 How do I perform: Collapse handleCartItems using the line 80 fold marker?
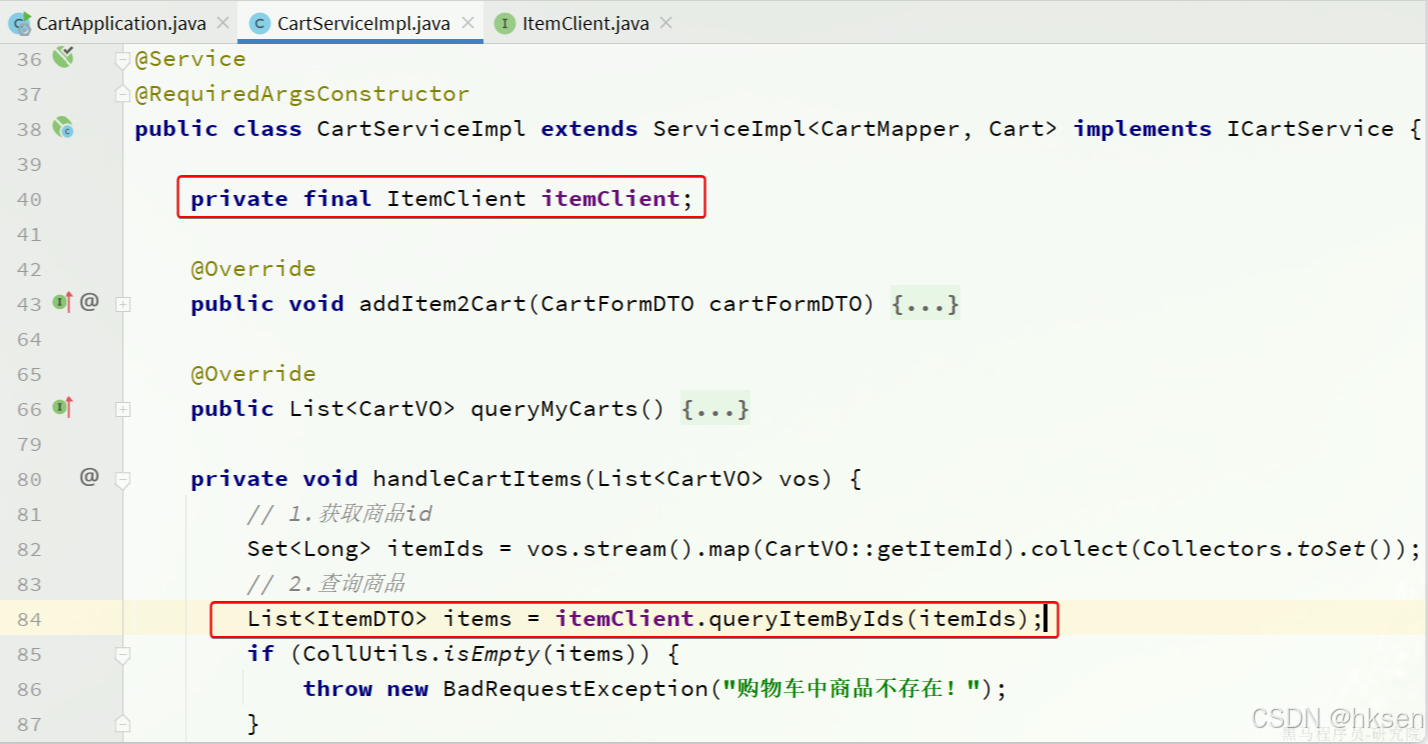(x=122, y=478)
